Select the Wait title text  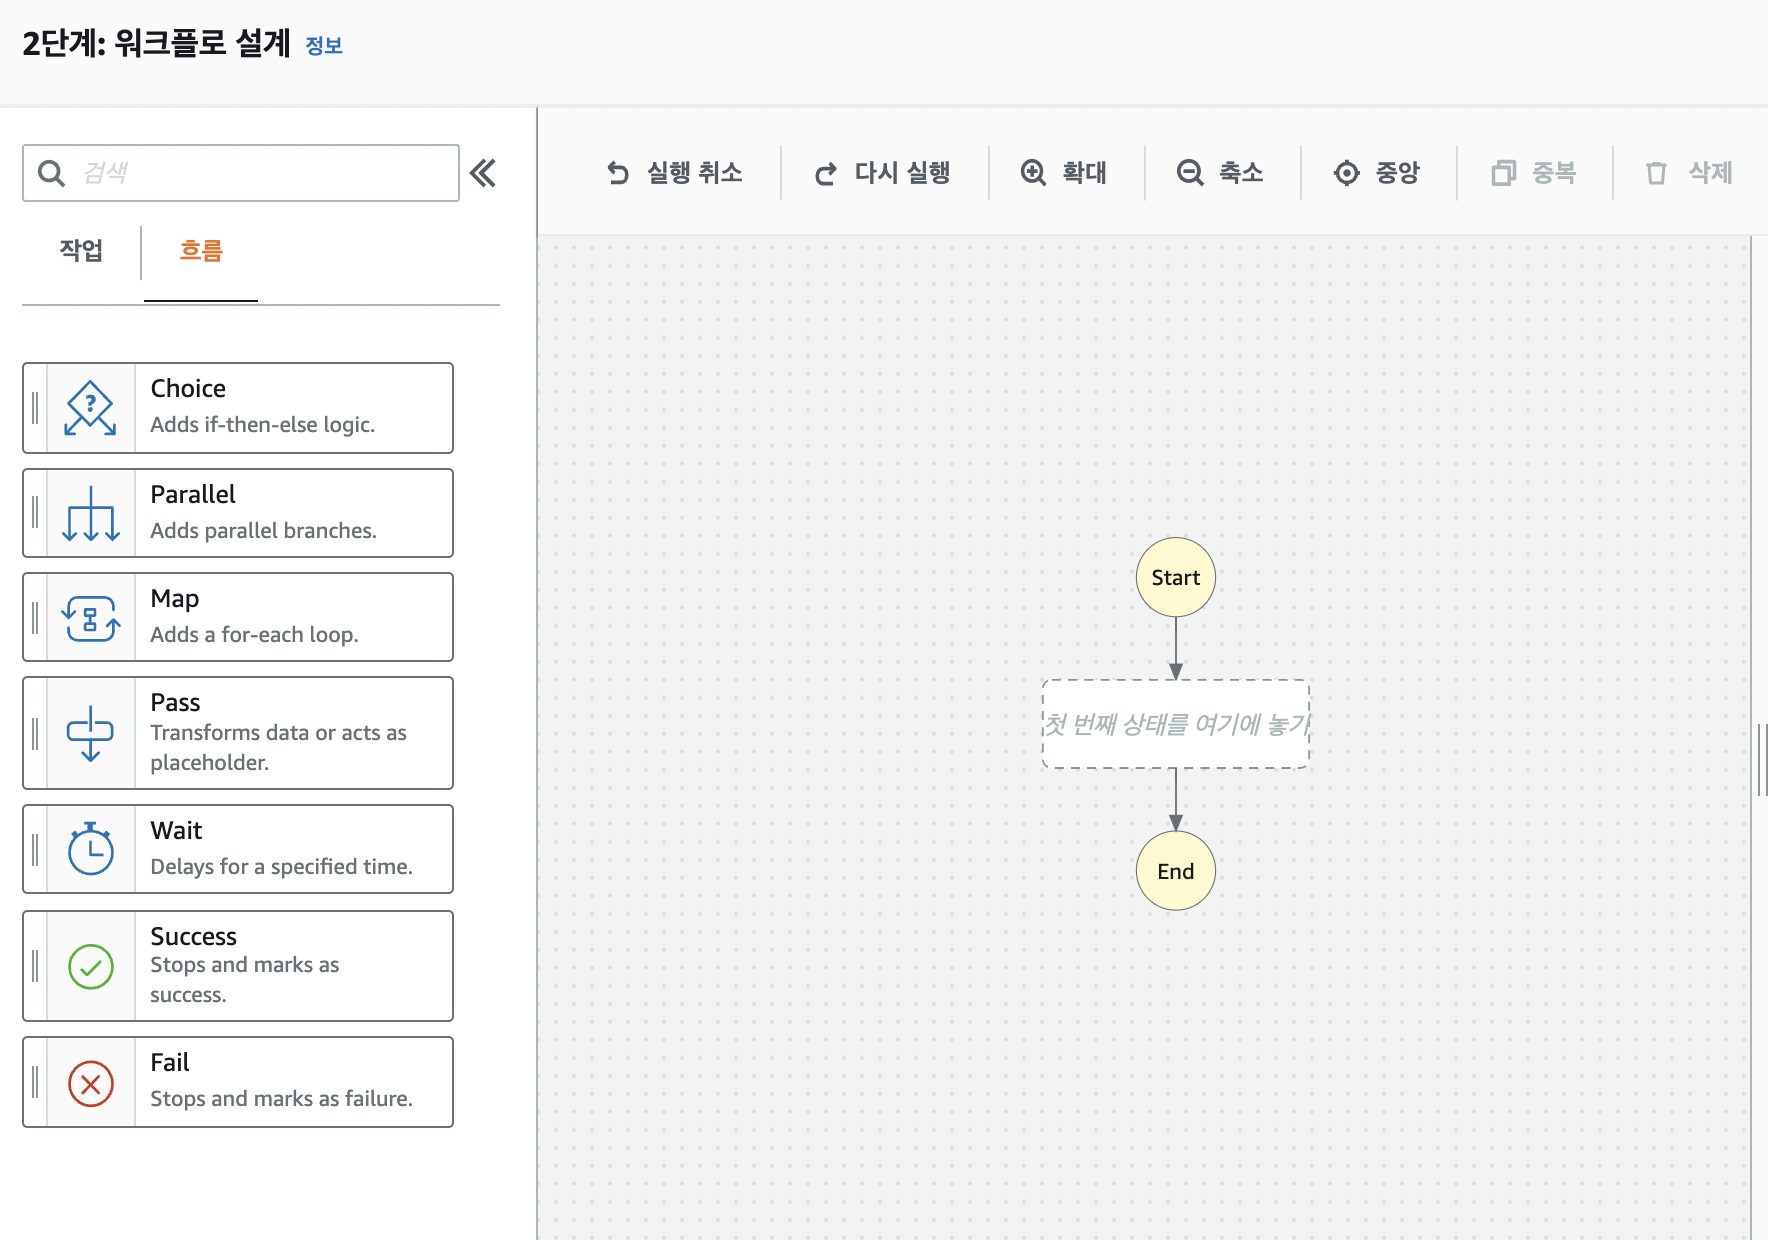tap(176, 831)
